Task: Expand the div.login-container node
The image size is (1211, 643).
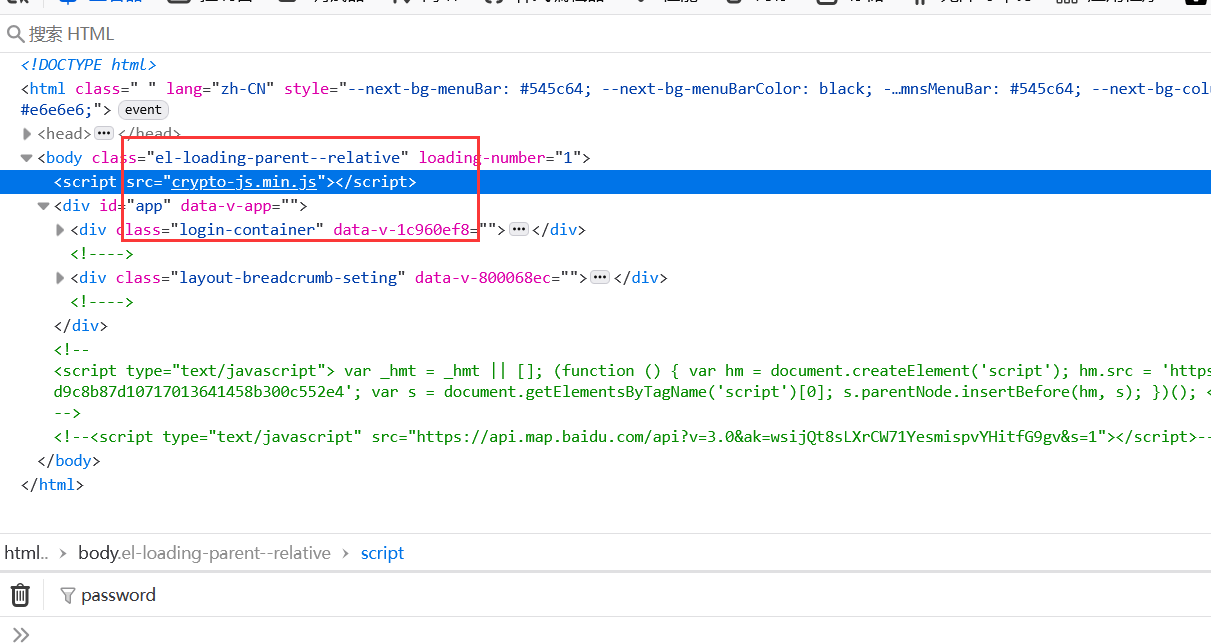Action: point(60,229)
